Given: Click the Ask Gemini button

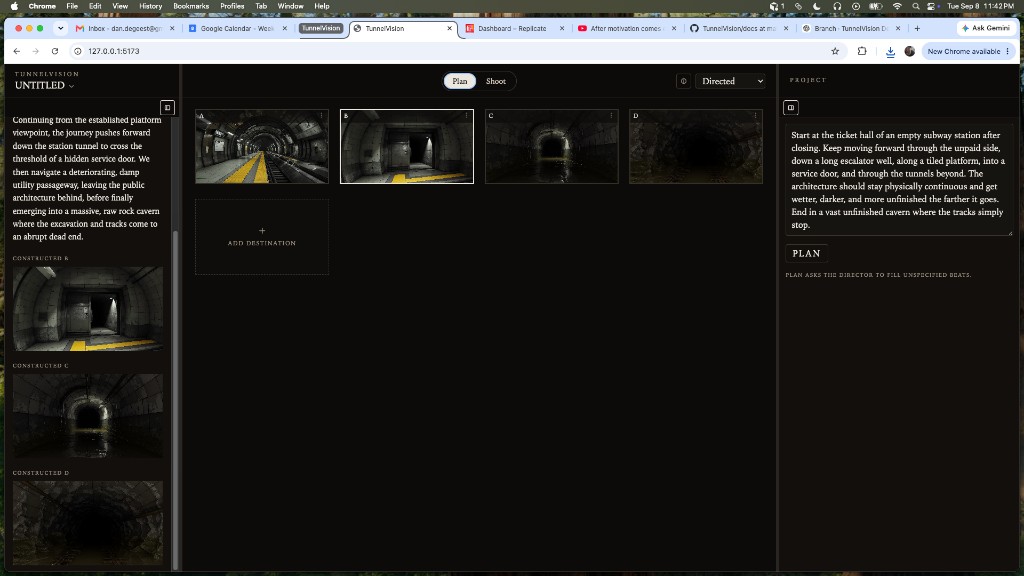Looking at the screenshot, I should 985,28.
